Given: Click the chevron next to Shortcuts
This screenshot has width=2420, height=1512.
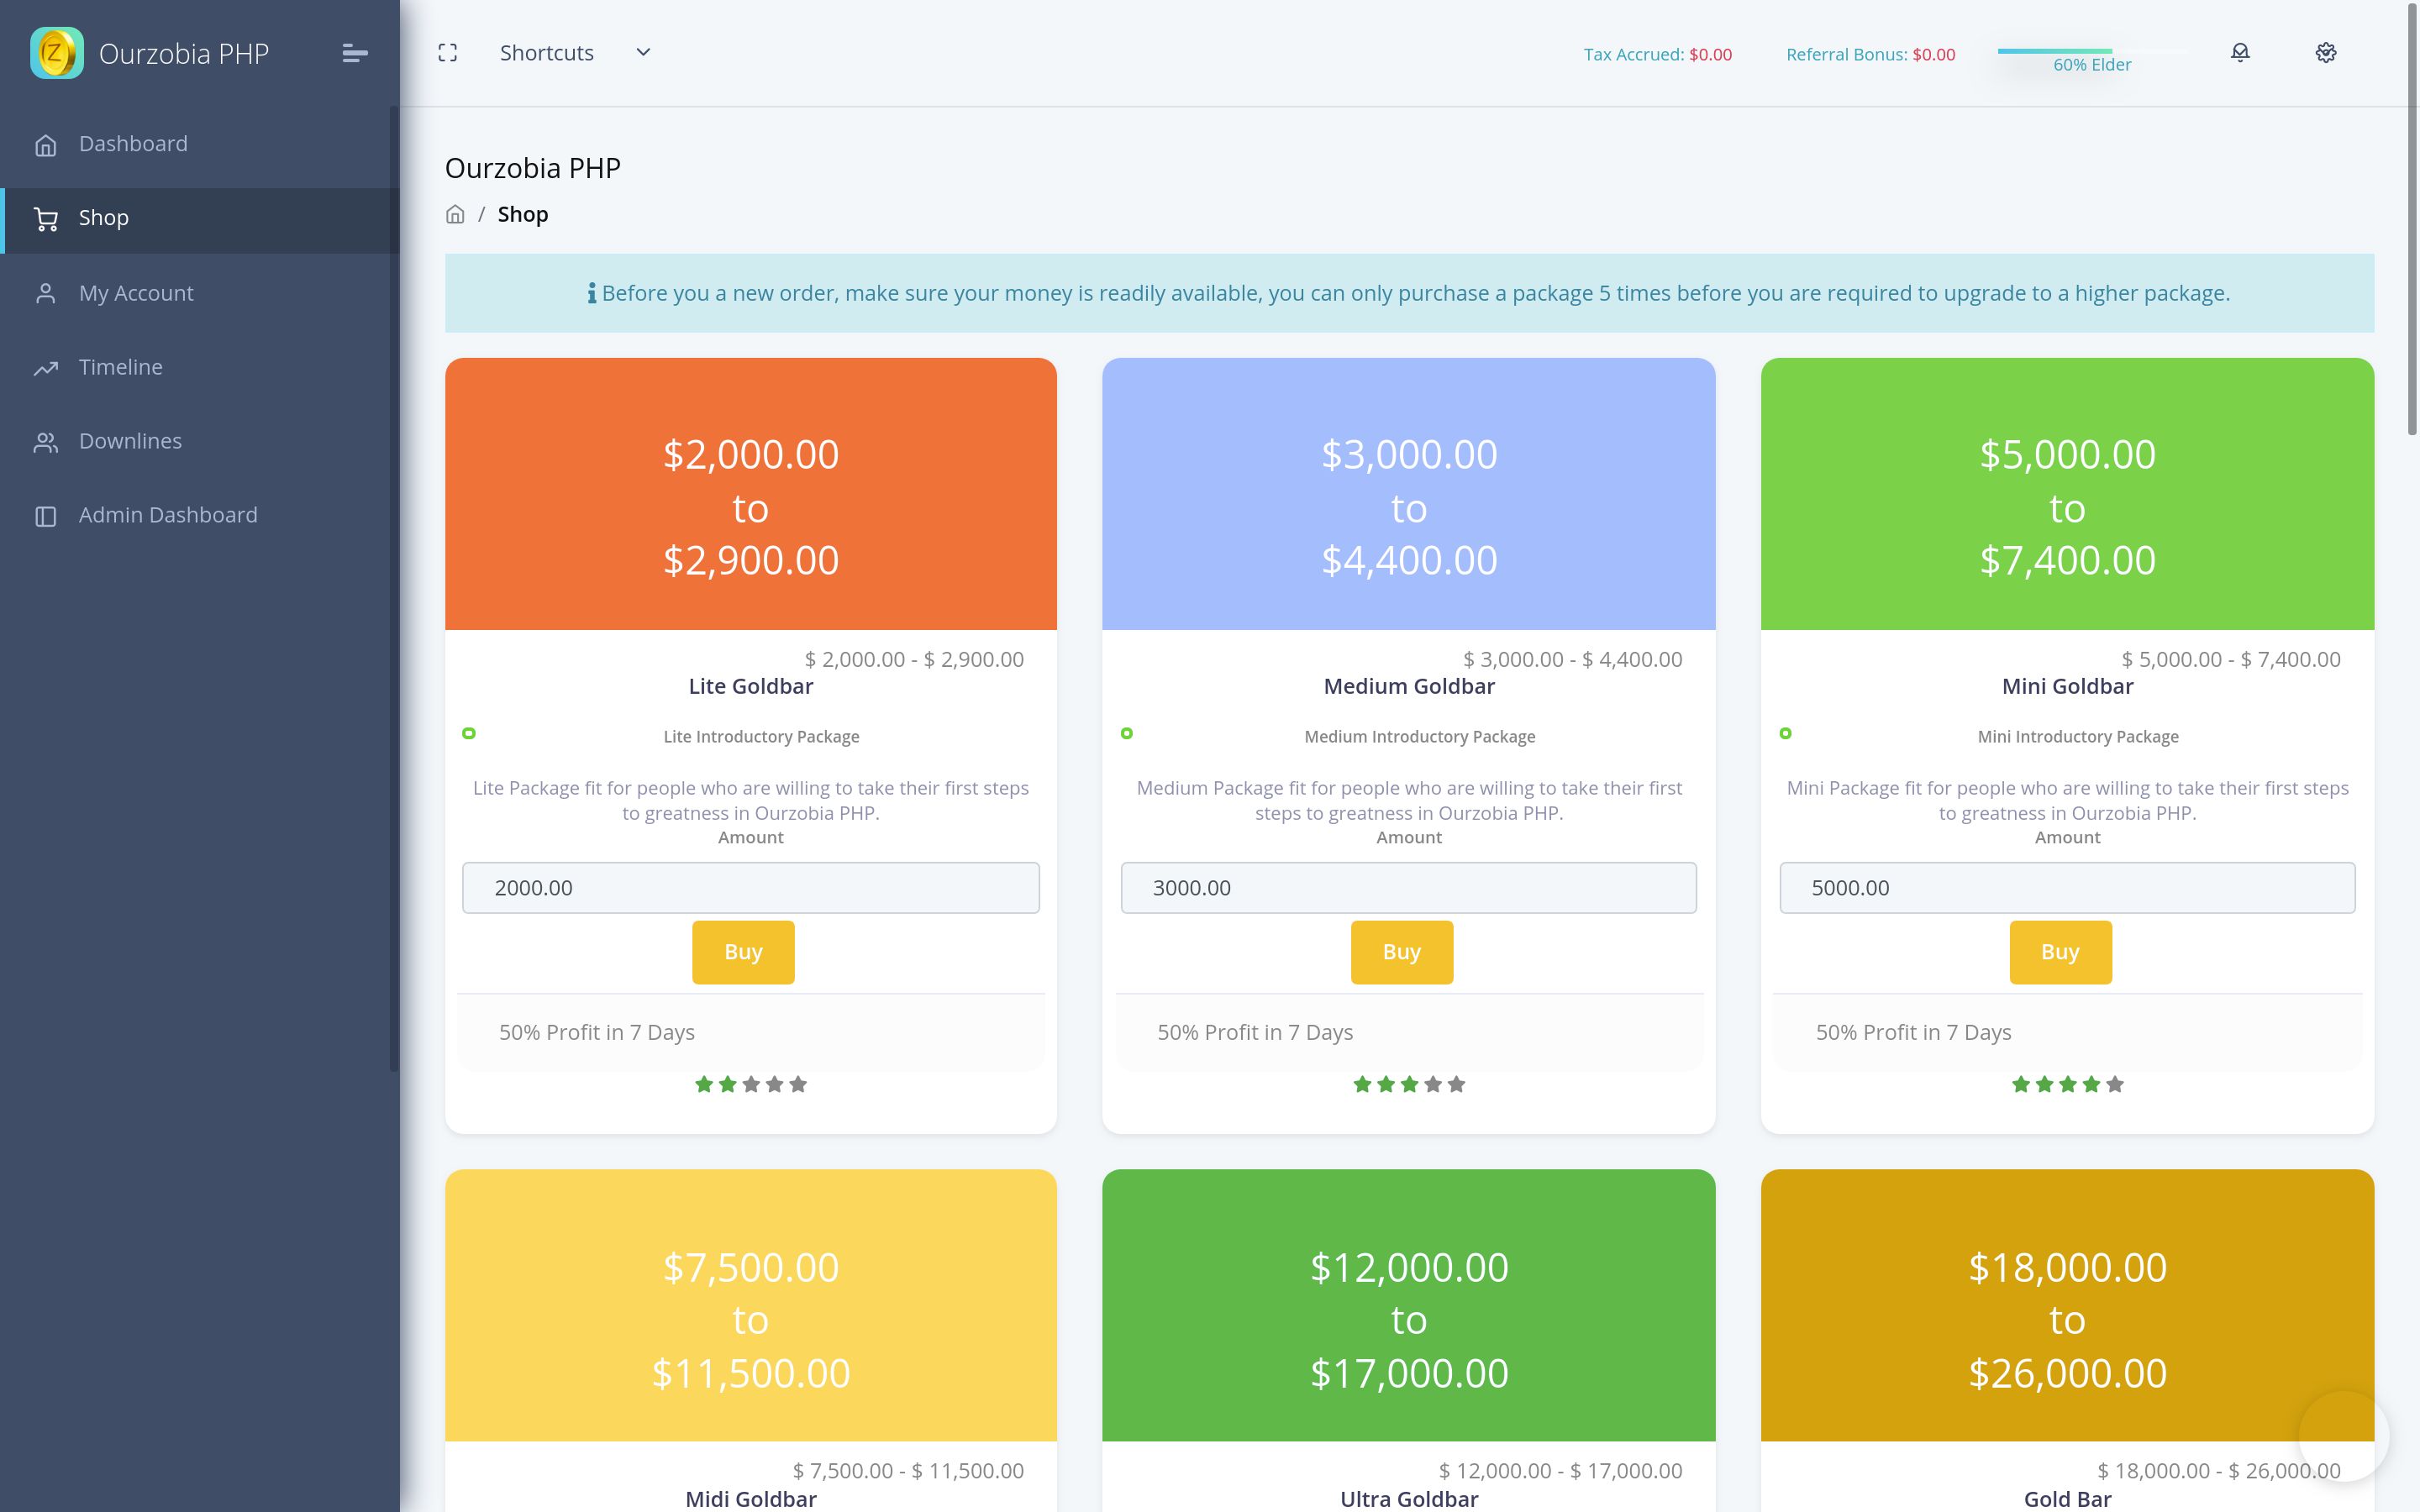Looking at the screenshot, I should 643,53.
